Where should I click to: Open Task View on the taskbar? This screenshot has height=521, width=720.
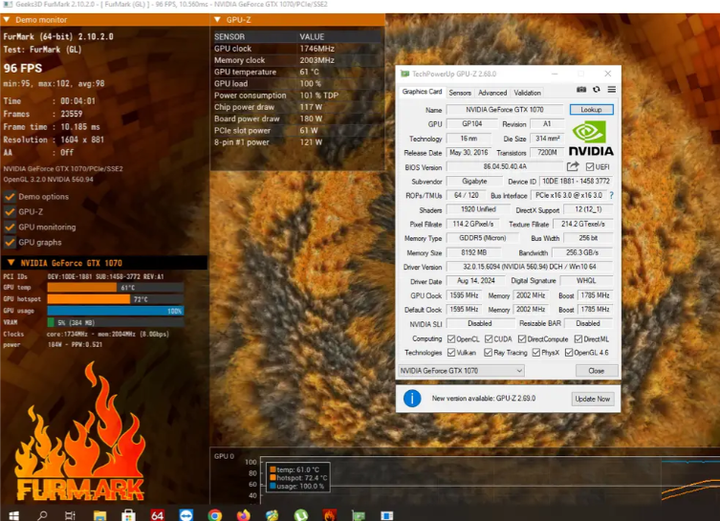point(70,515)
